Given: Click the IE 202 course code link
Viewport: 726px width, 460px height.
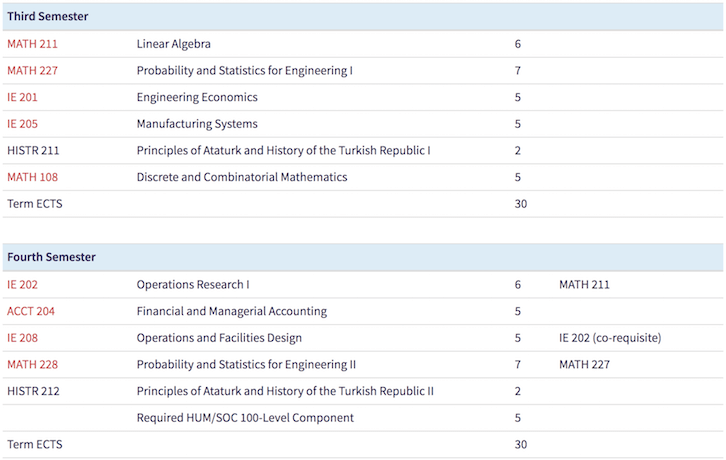Looking at the screenshot, I should [23, 285].
